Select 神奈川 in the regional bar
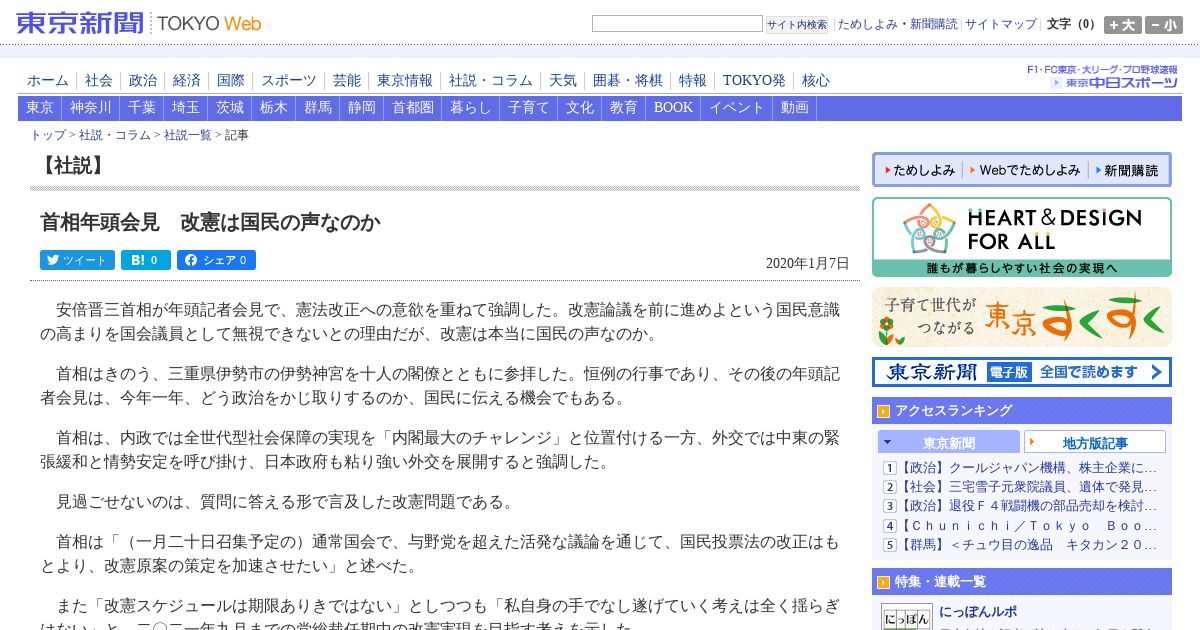1200x630 pixels. [91, 108]
